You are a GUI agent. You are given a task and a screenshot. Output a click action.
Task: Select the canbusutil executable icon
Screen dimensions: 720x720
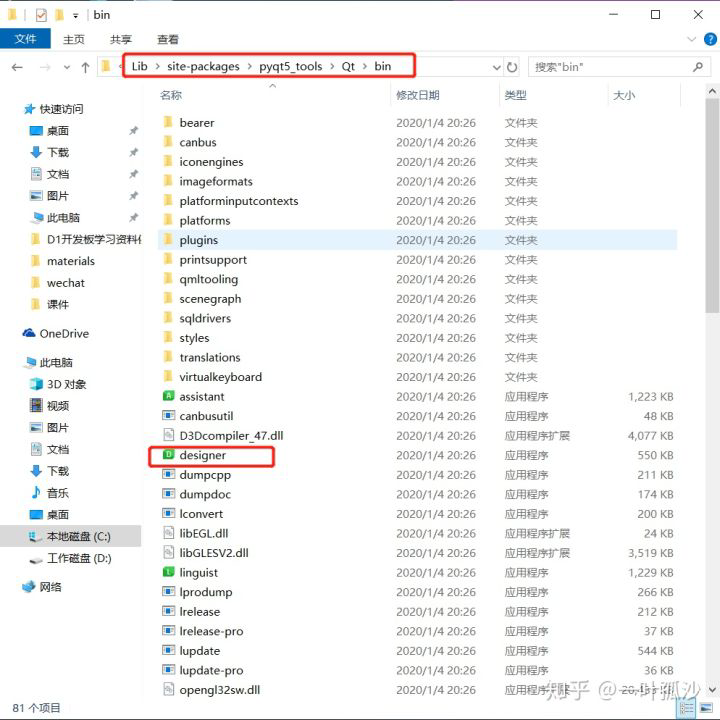pos(169,416)
